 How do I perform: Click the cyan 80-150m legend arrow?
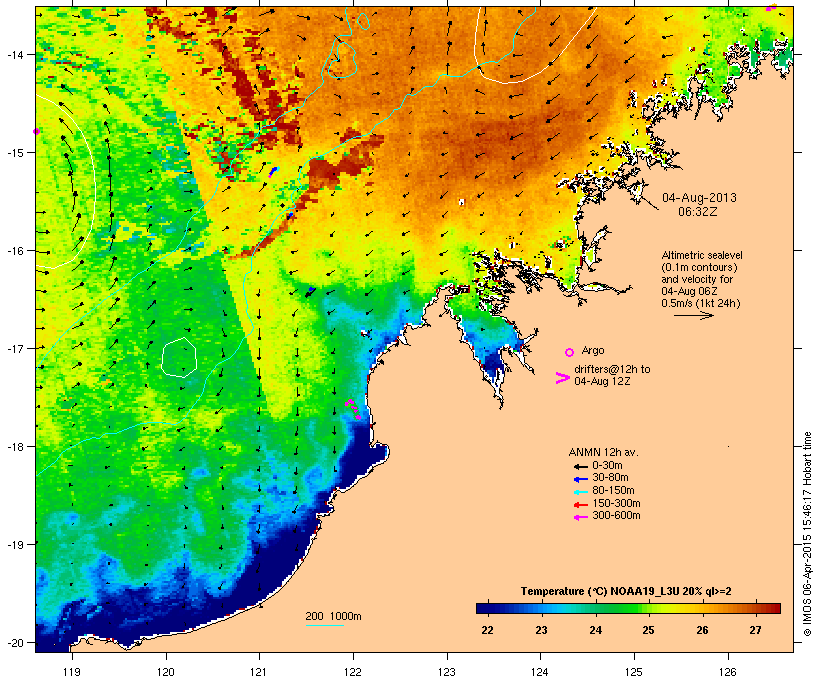pos(580,492)
